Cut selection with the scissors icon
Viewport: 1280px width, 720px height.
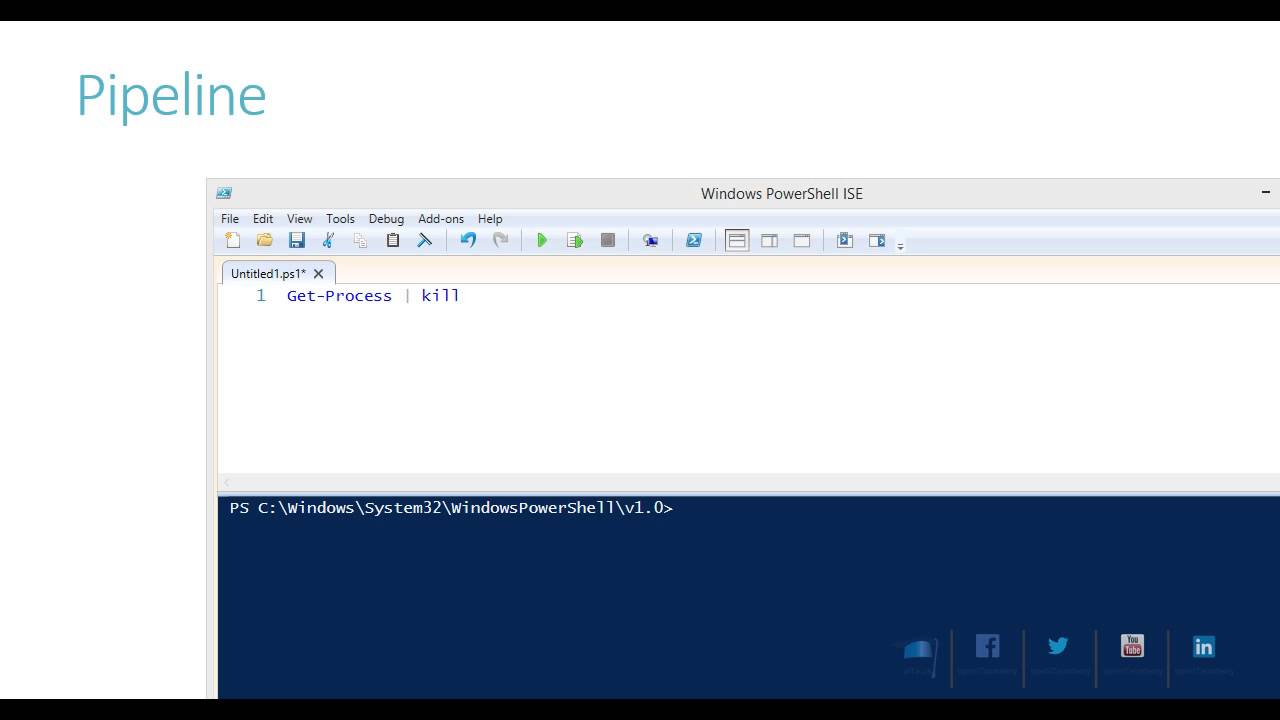[328, 240]
